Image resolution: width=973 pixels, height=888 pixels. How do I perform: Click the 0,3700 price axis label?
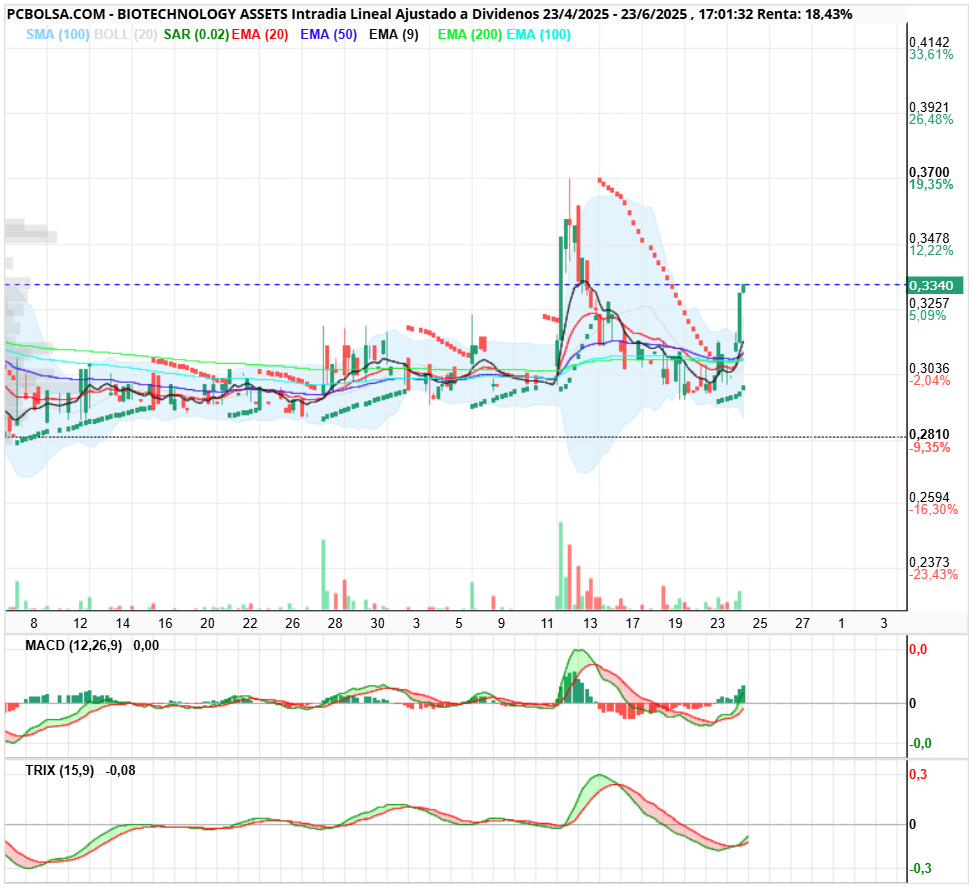[x=929, y=172]
